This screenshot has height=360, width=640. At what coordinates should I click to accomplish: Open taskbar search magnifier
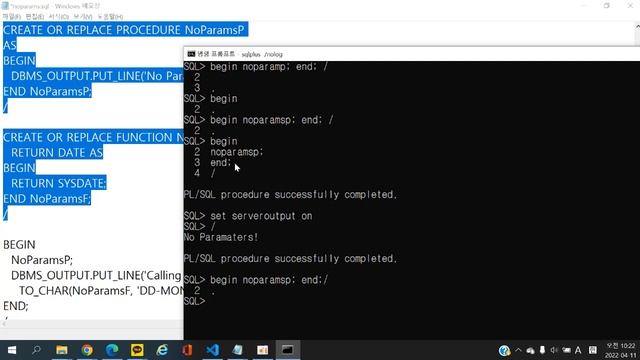pos(36,350)
